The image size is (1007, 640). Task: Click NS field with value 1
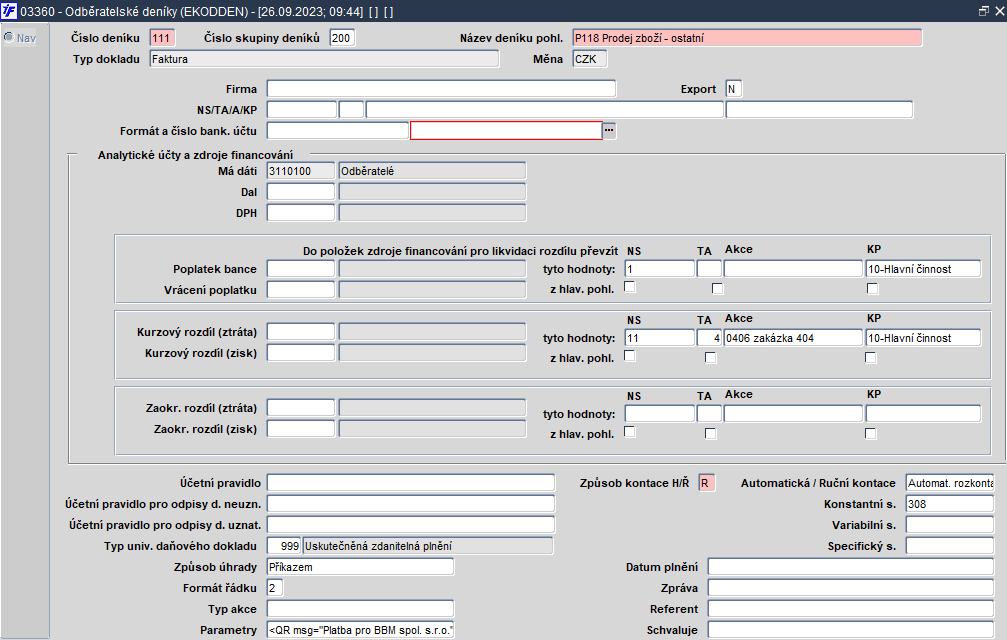660,269
